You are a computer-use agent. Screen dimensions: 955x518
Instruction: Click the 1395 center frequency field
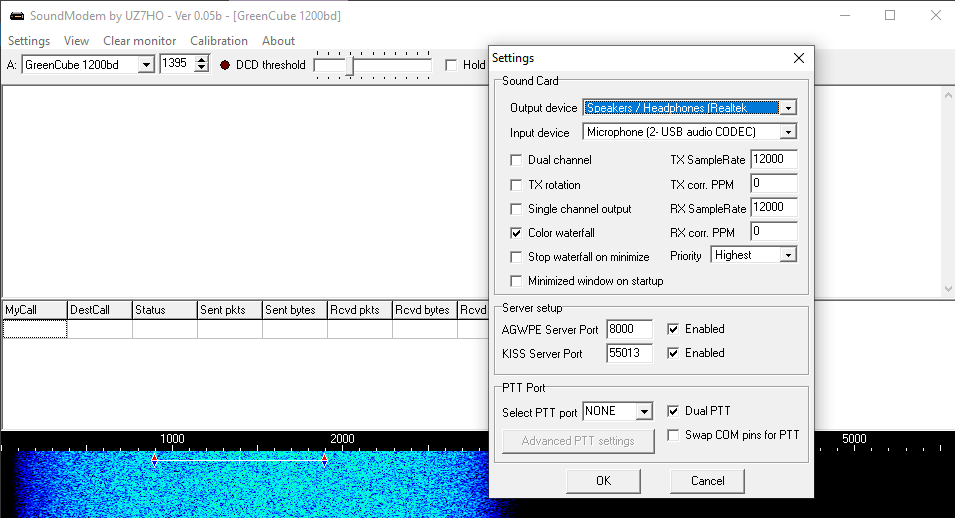coord(177,63)
